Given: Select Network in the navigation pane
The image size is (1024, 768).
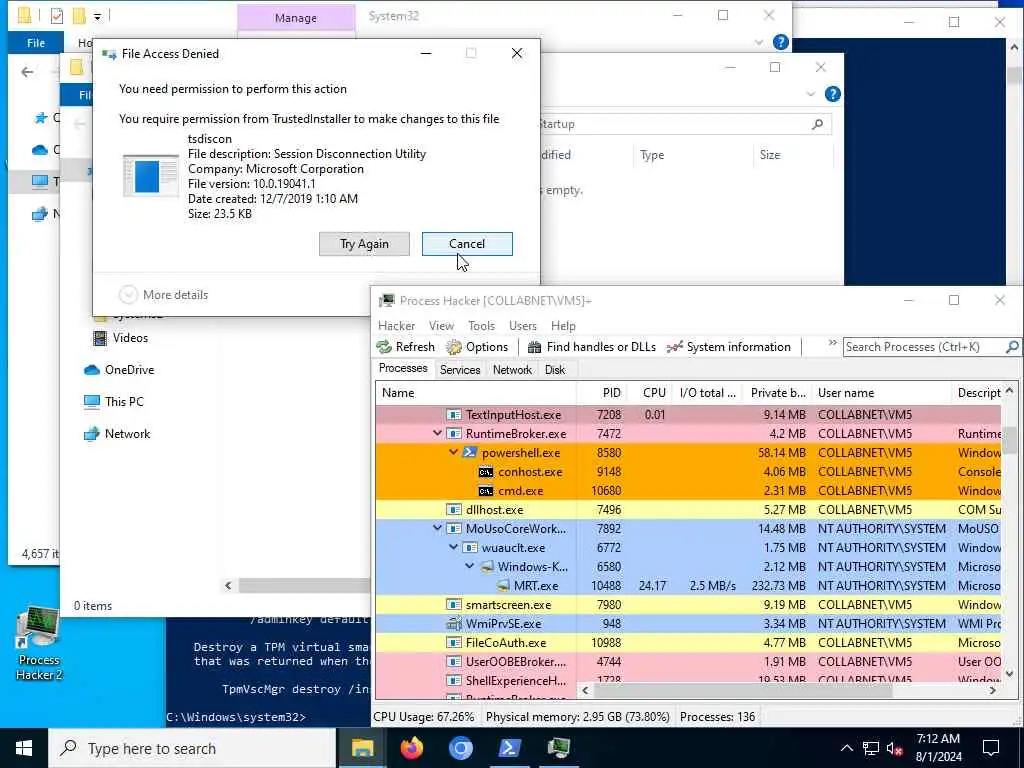Looking at the screenshot, I should click(117, 434).
